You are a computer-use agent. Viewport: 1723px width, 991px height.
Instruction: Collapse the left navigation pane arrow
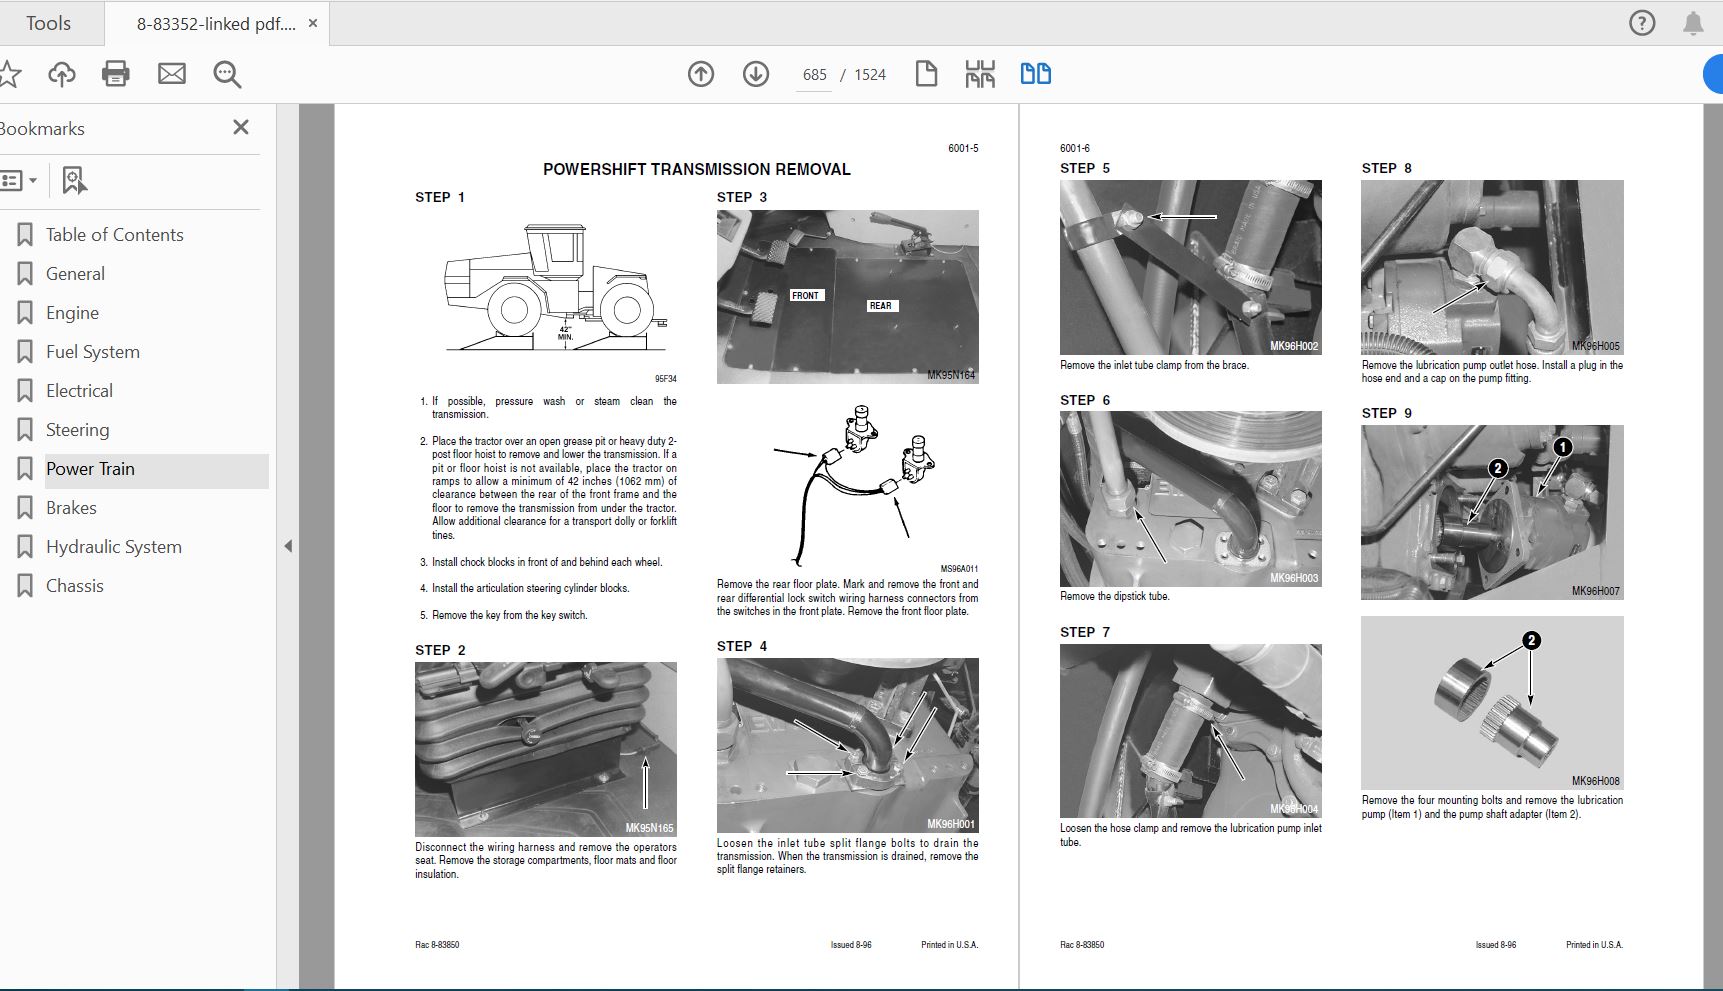pos(288,546)
